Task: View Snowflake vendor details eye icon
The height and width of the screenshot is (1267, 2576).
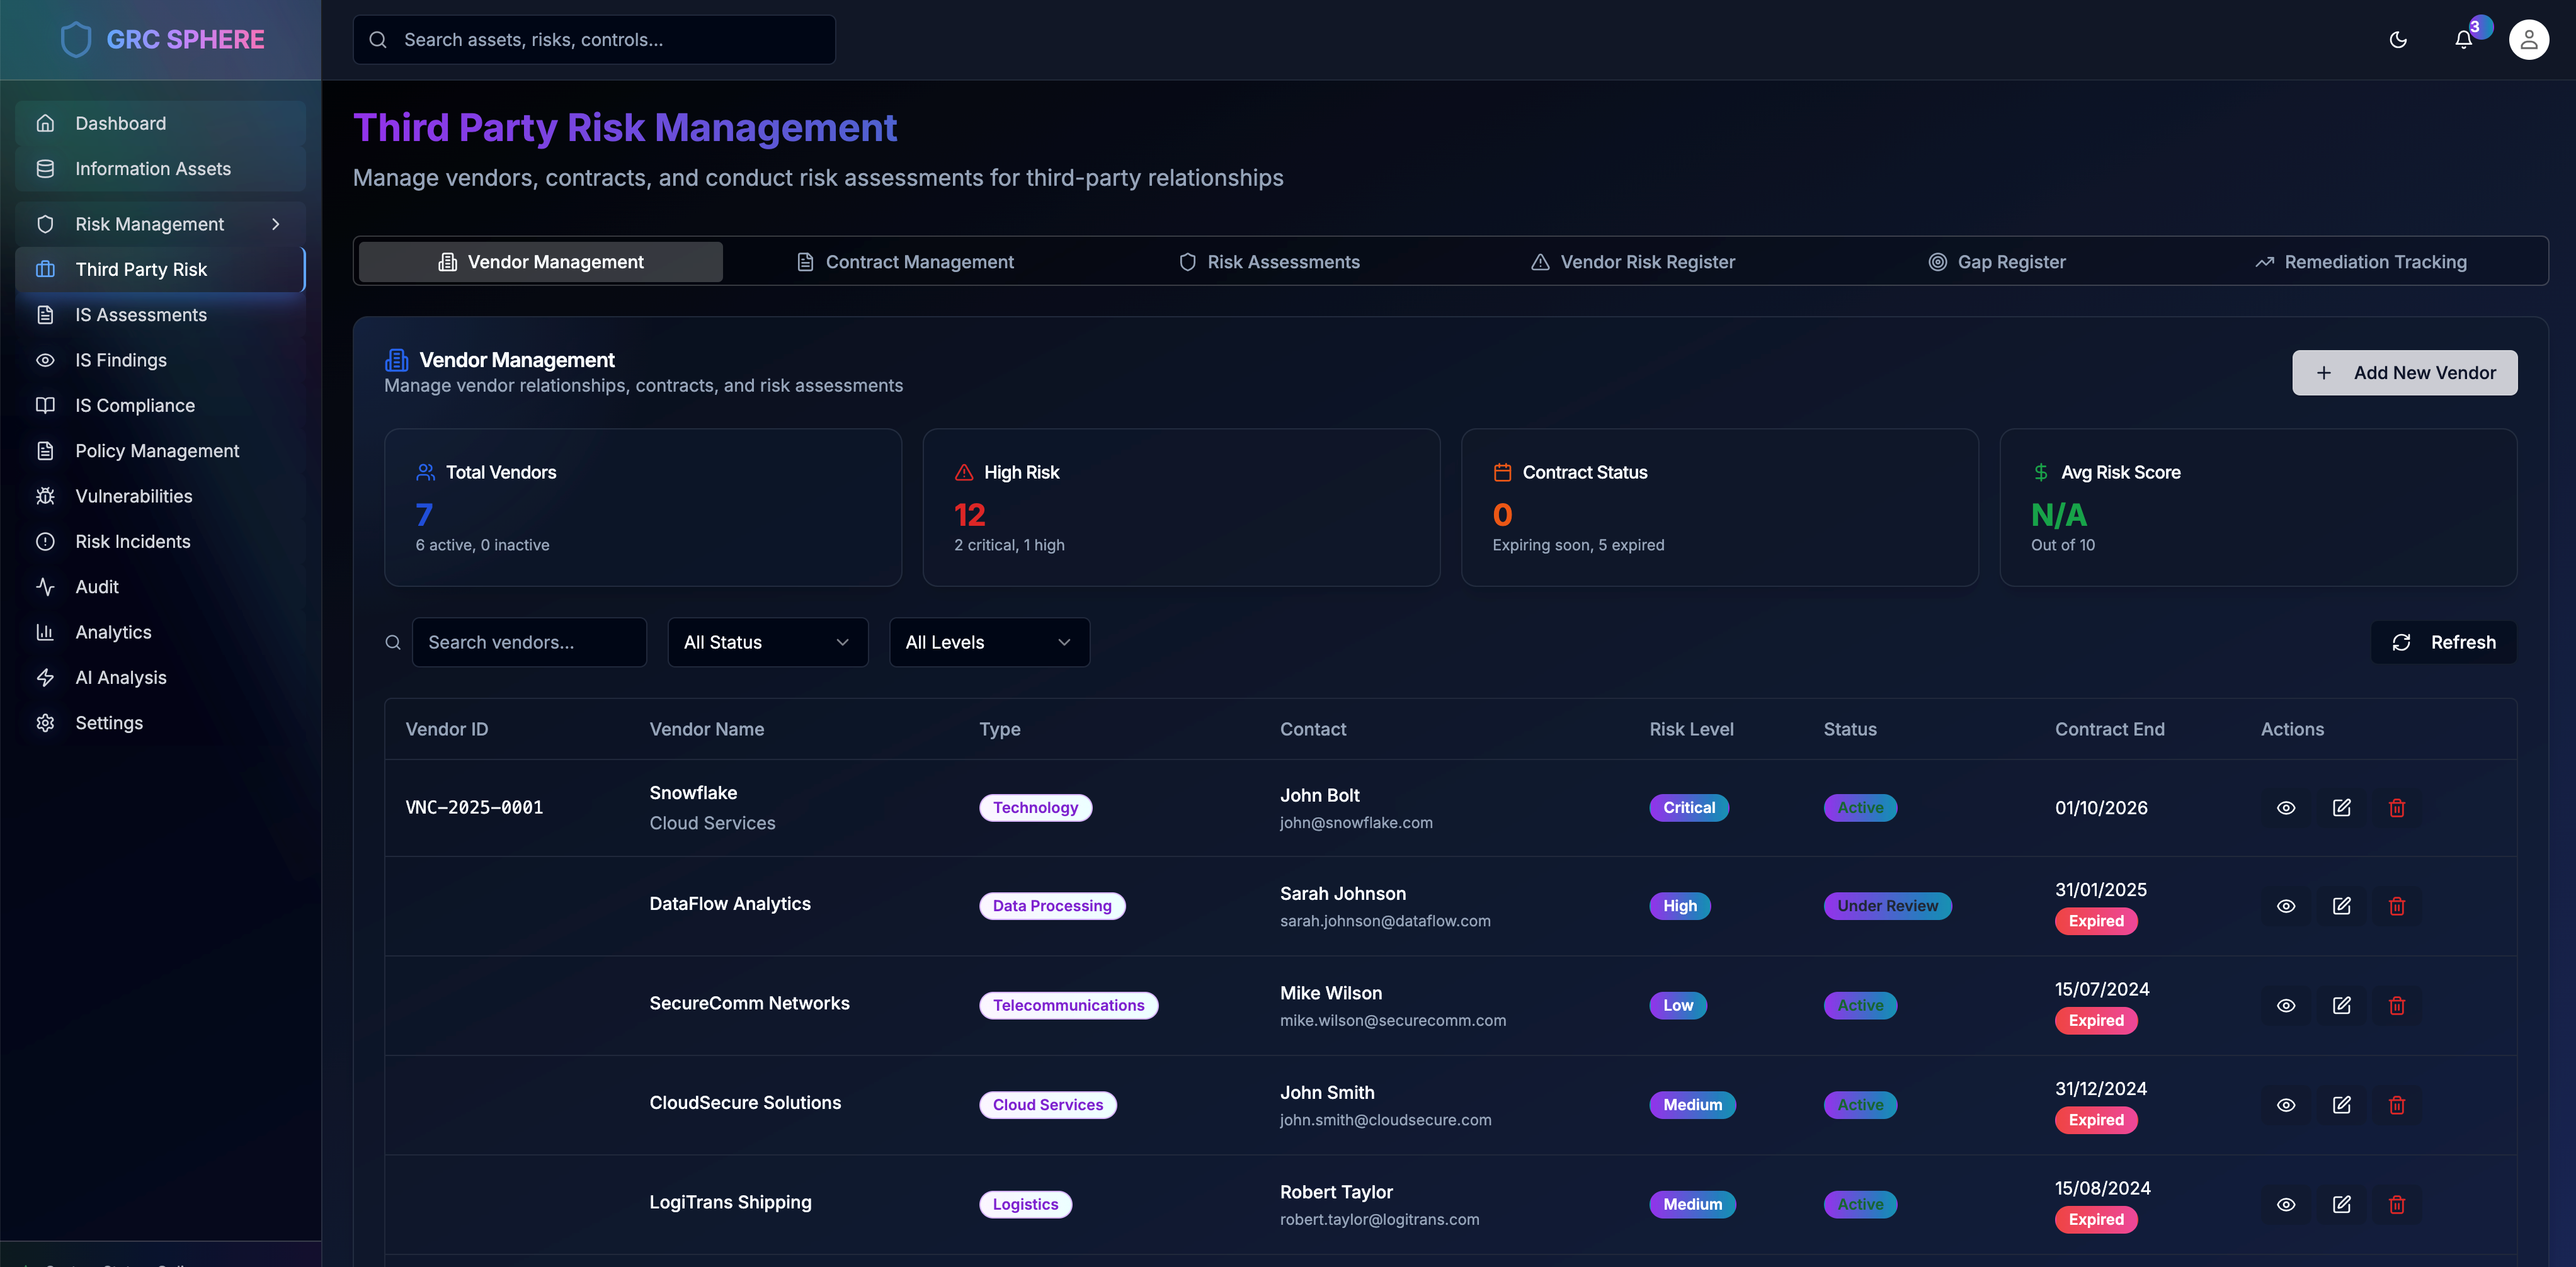Action: [2286, 808]
